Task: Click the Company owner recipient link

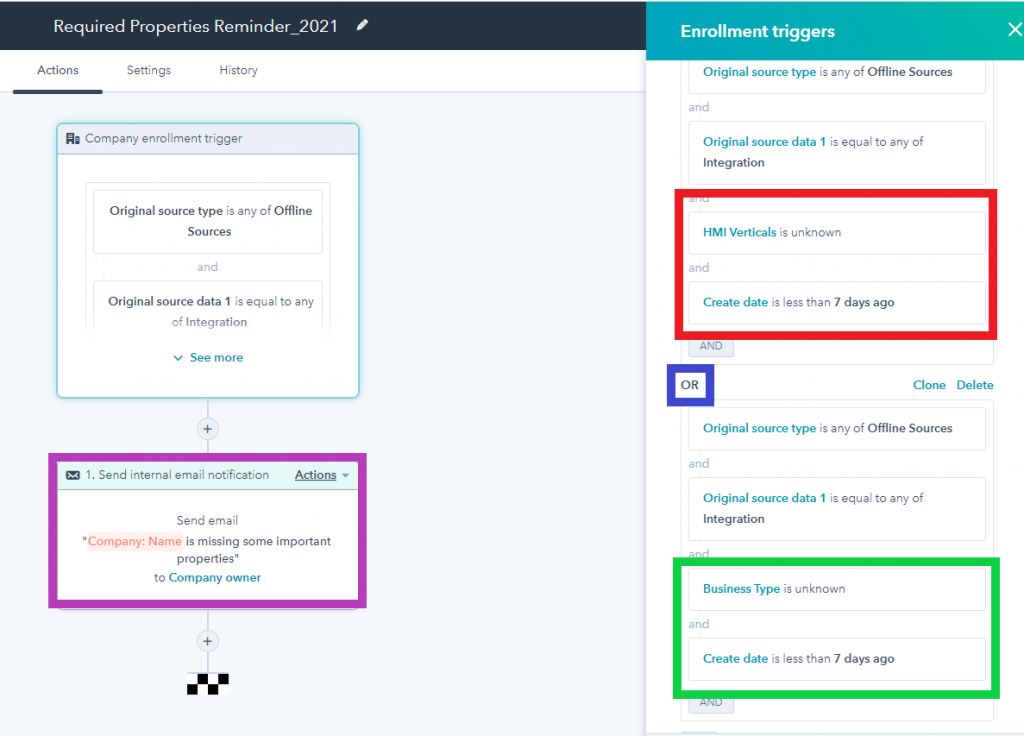Action: pyautogui.click(x=214, y=578)
